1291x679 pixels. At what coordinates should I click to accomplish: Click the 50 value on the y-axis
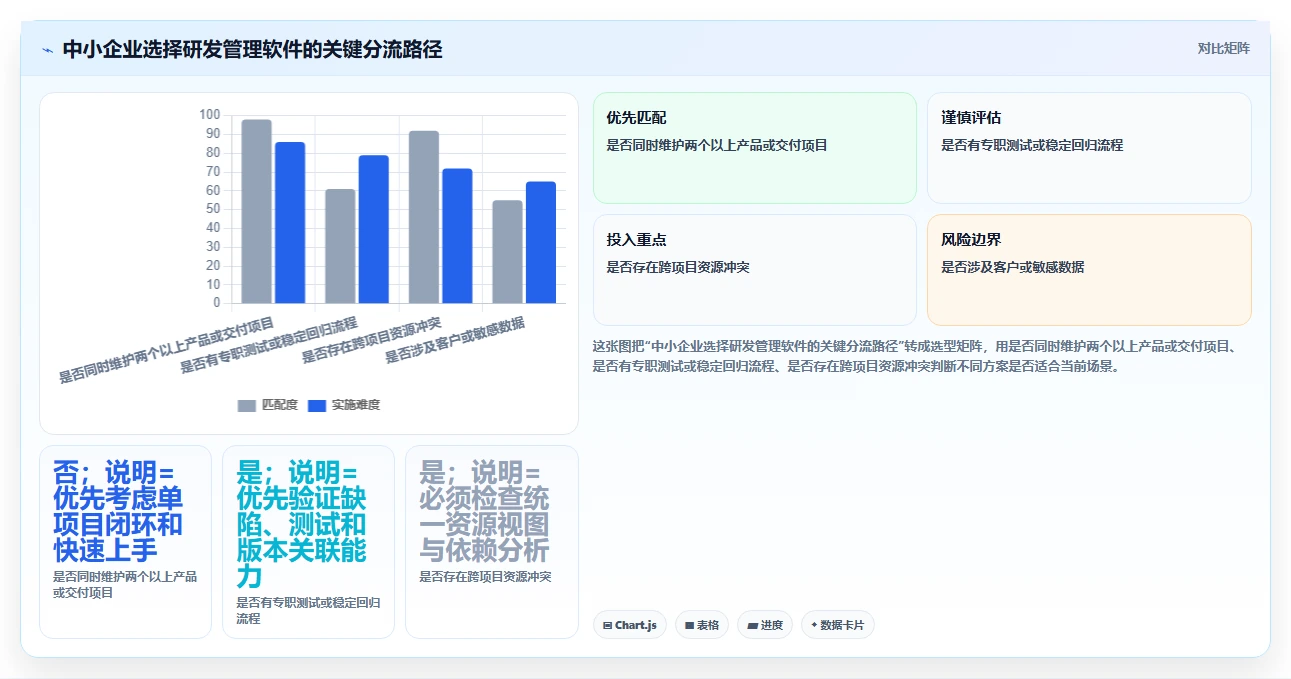(213, 209)
